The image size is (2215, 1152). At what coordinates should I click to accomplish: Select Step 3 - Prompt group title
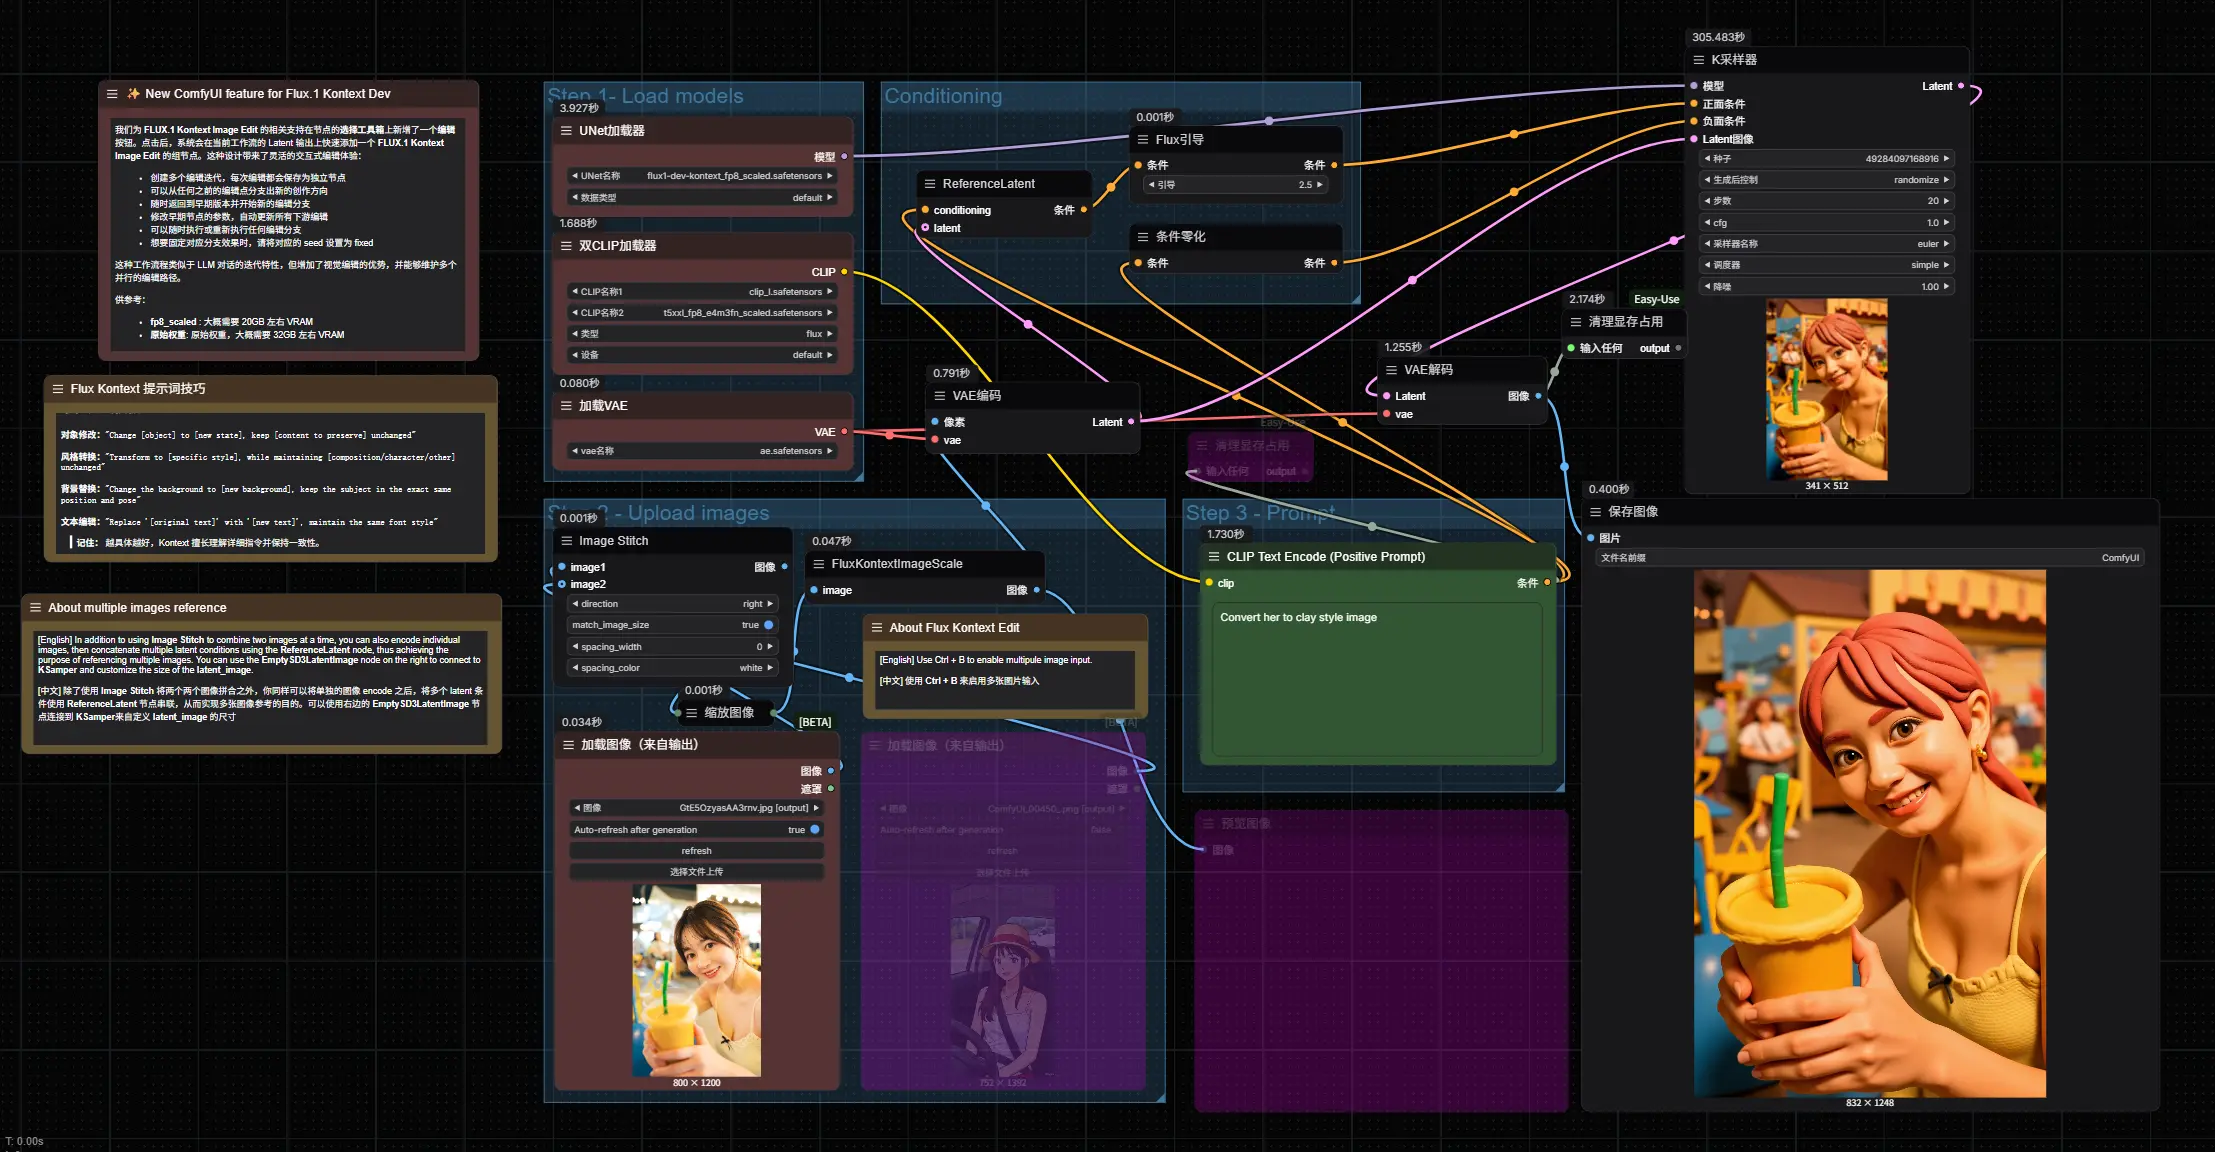coord(1260,513)
